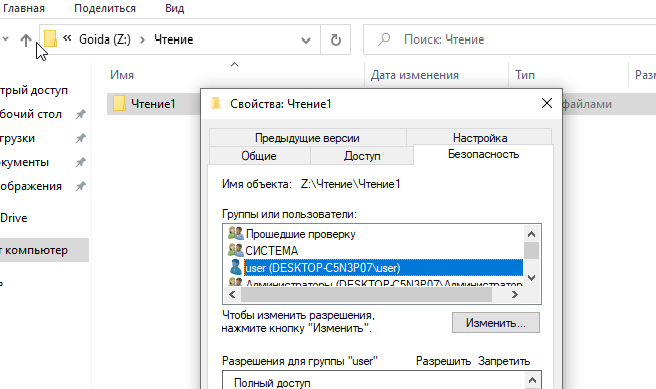Select the Чтение1 folder icon
The width and height of the screenshot is (656, 389).
coord(119,103)
